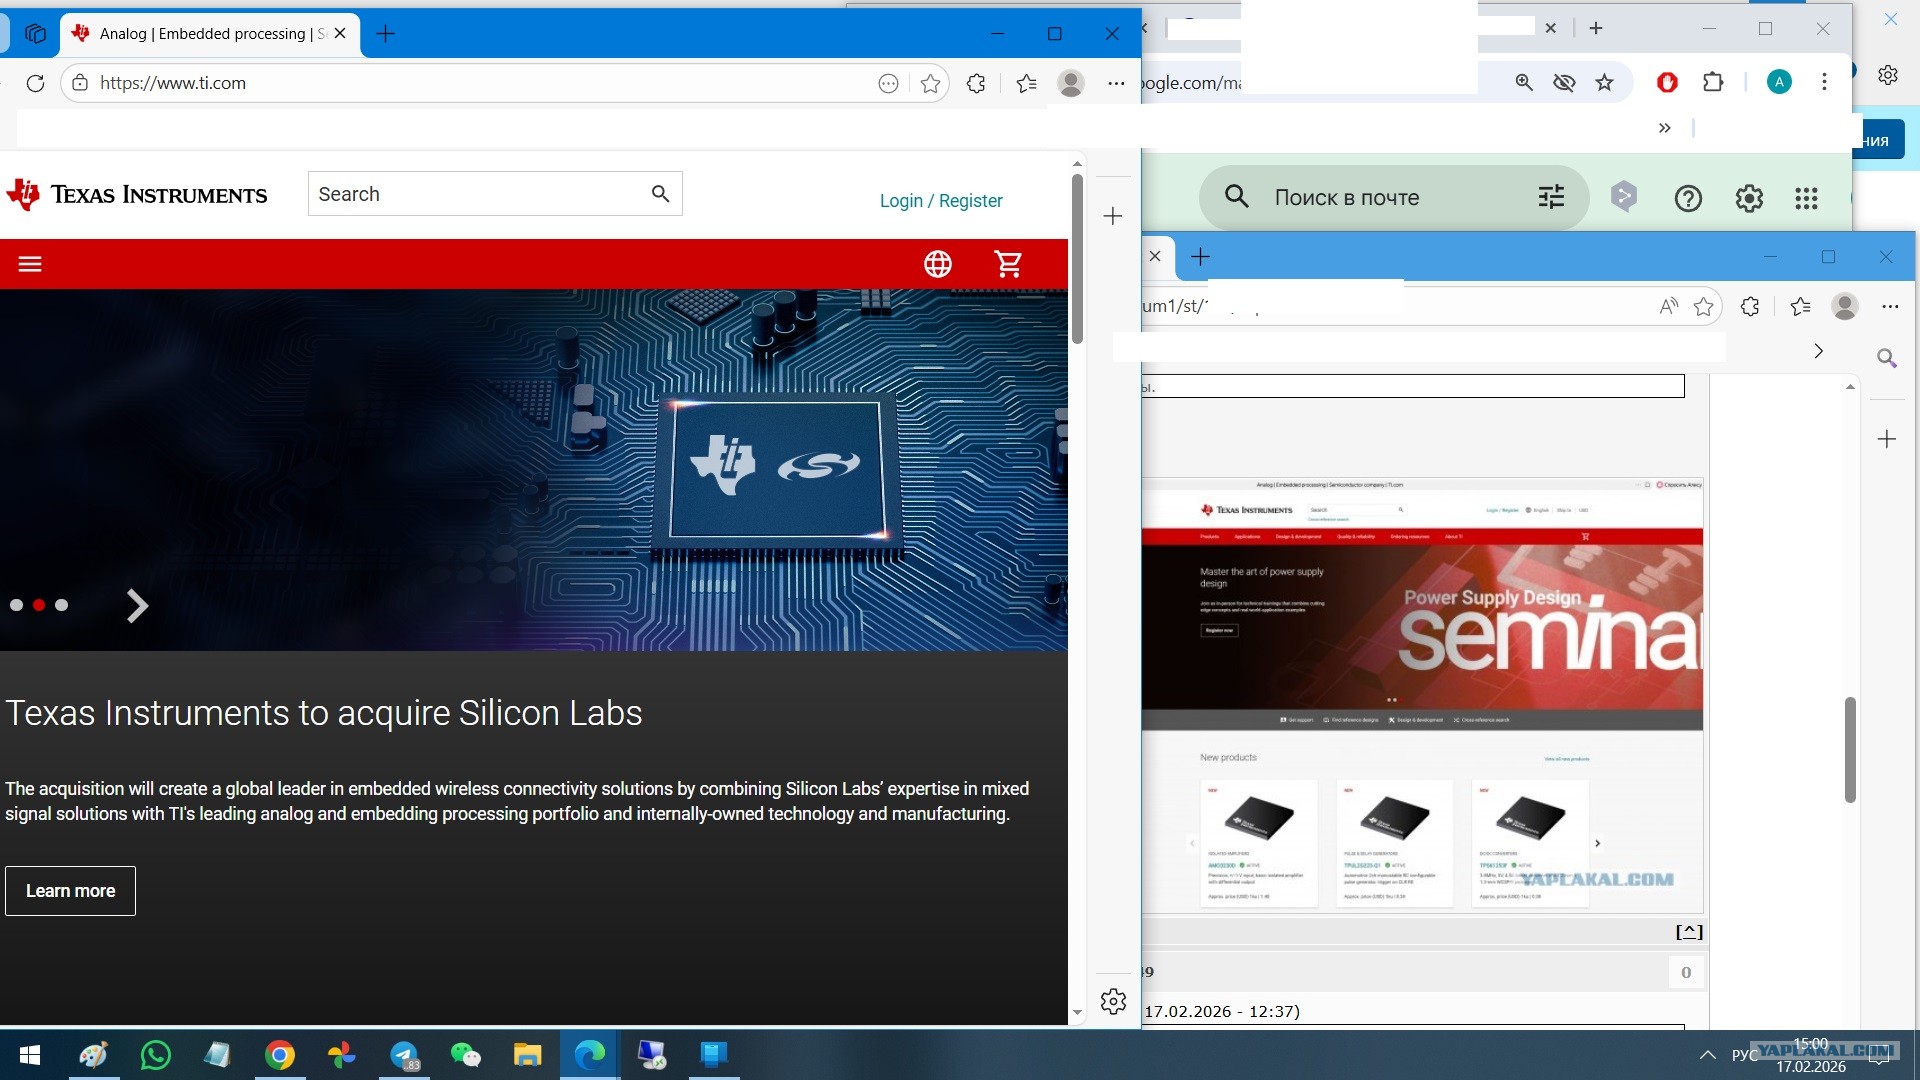Open Chrome extensions puzzle menu
The width and height of the screenshot is (1920, 1080).
click(x=1713, y=83)
